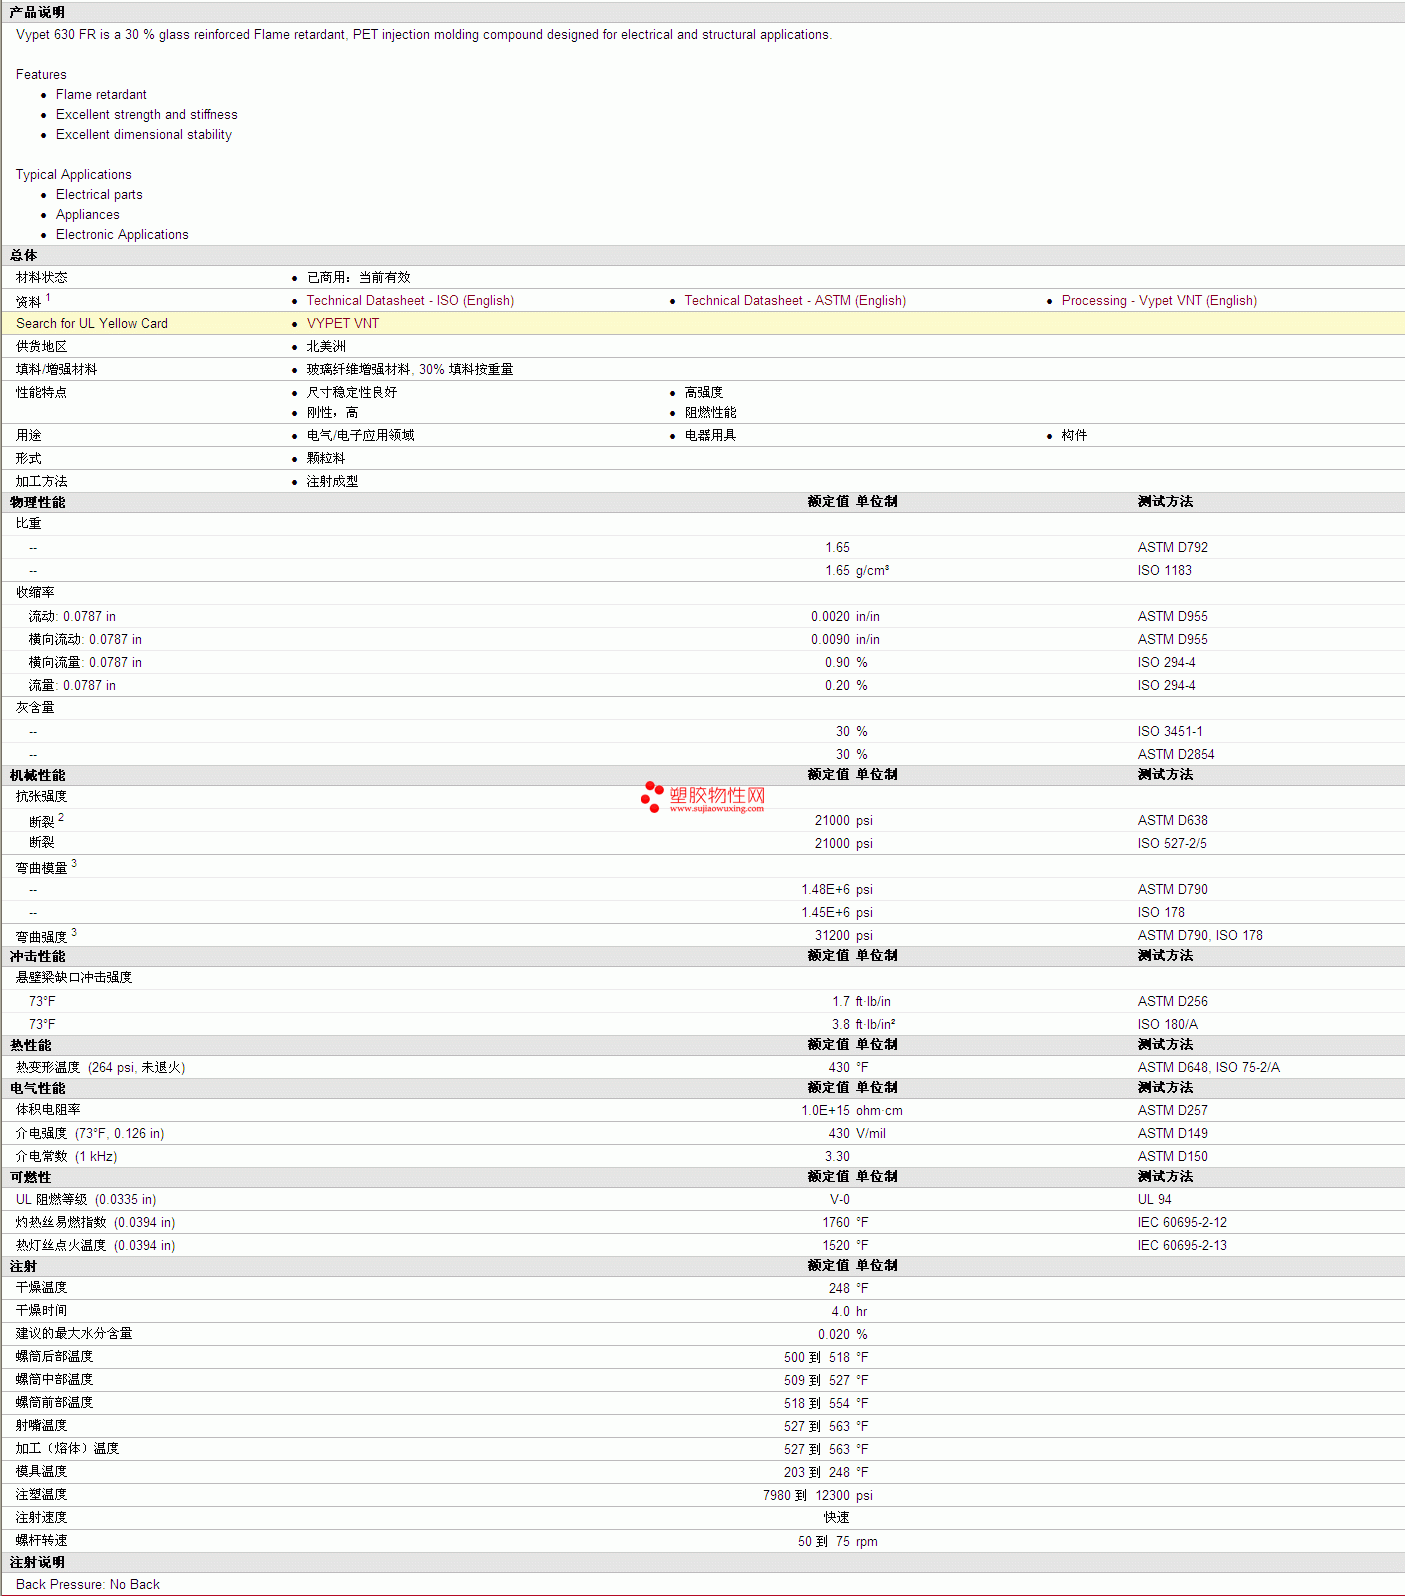
Task: Click the 已商用：当前有效 material status
Action: tap(359, 277)
